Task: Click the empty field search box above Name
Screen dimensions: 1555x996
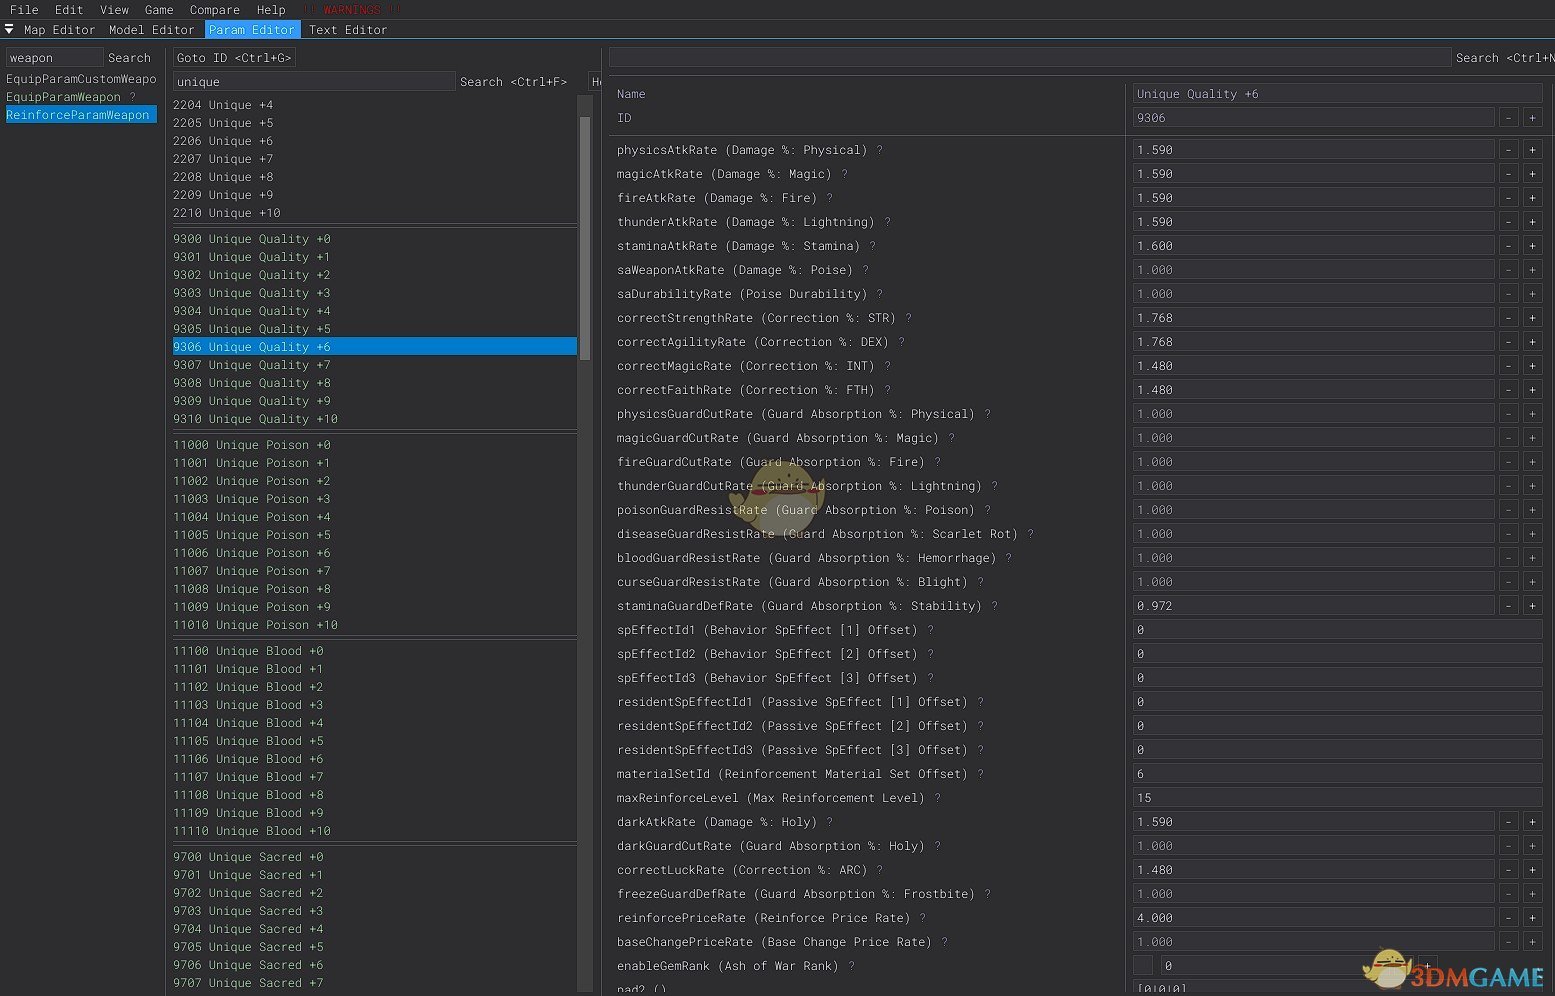Action: [x=1030, y=58]
